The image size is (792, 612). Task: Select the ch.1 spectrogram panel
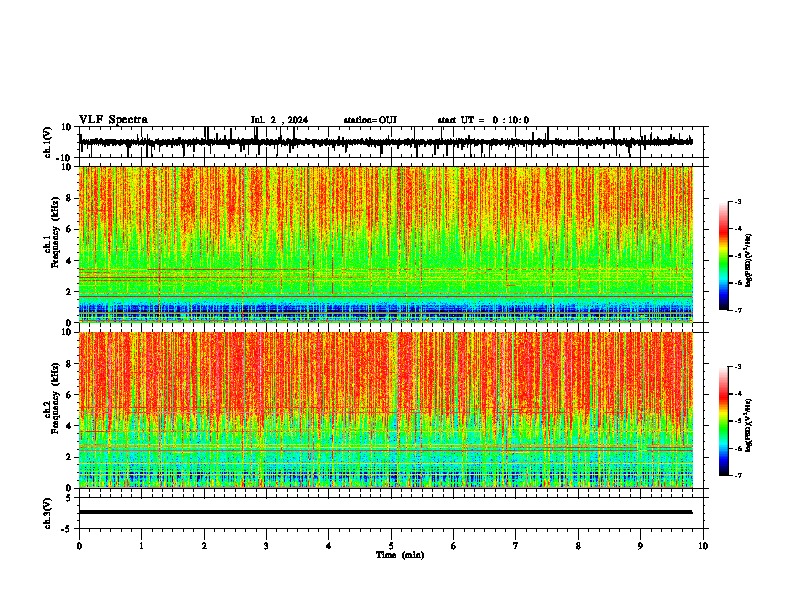(386, 244)
